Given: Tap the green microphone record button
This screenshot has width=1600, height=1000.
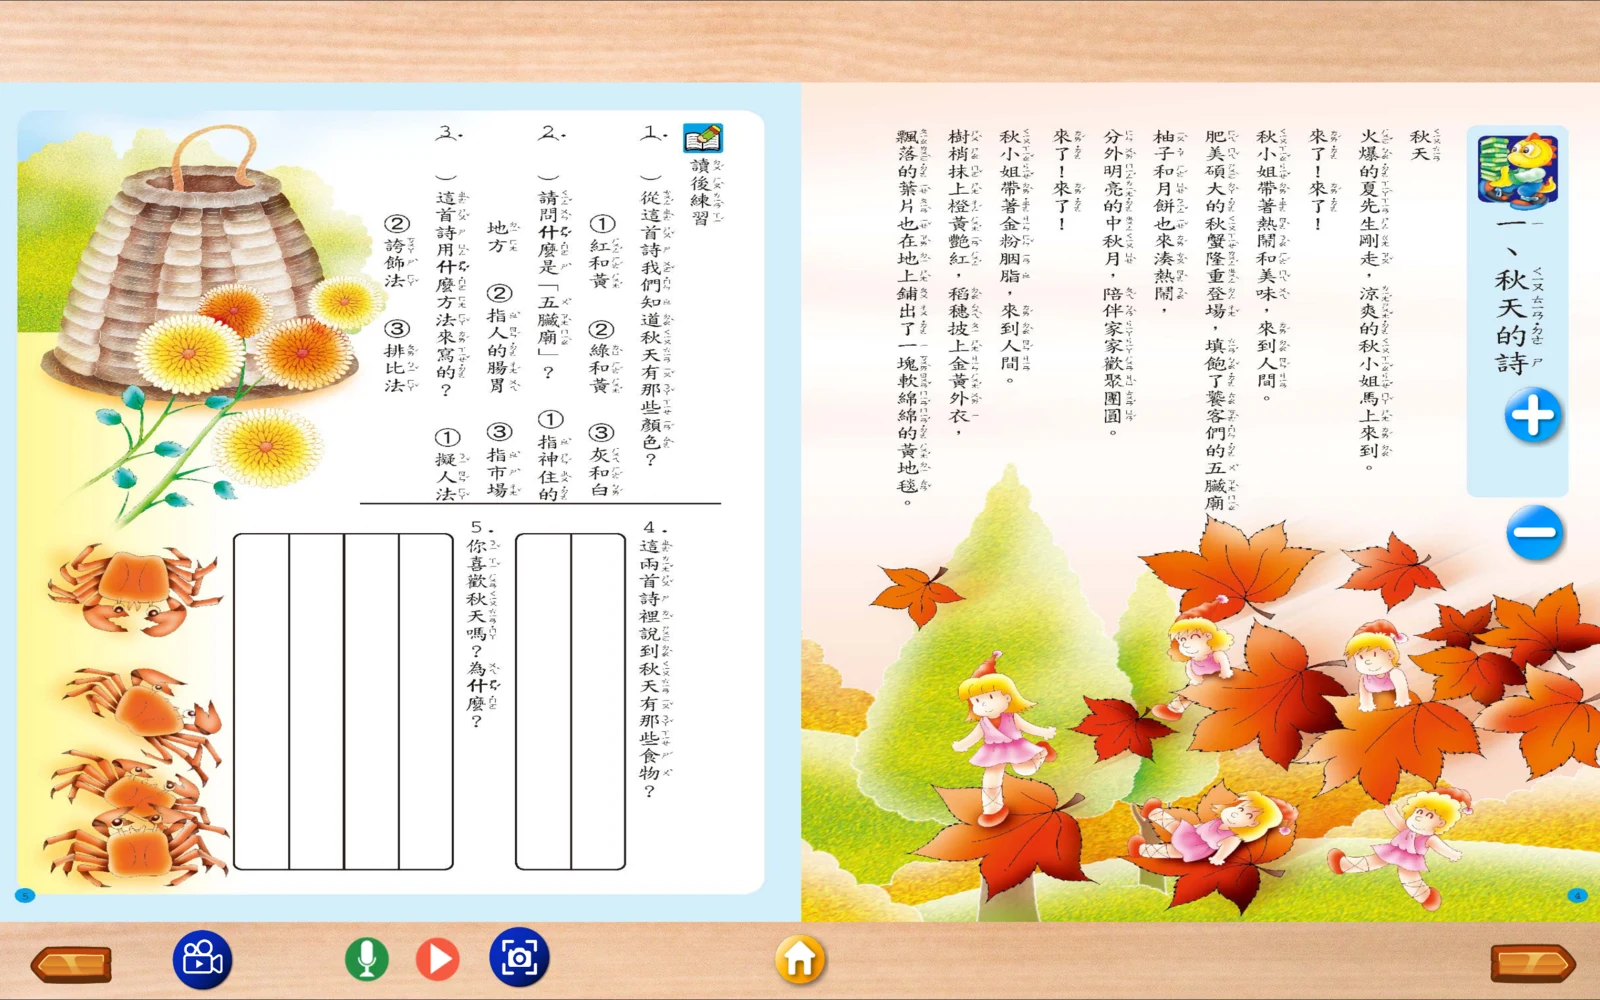Looking at the screenshot, I should 367,959.
